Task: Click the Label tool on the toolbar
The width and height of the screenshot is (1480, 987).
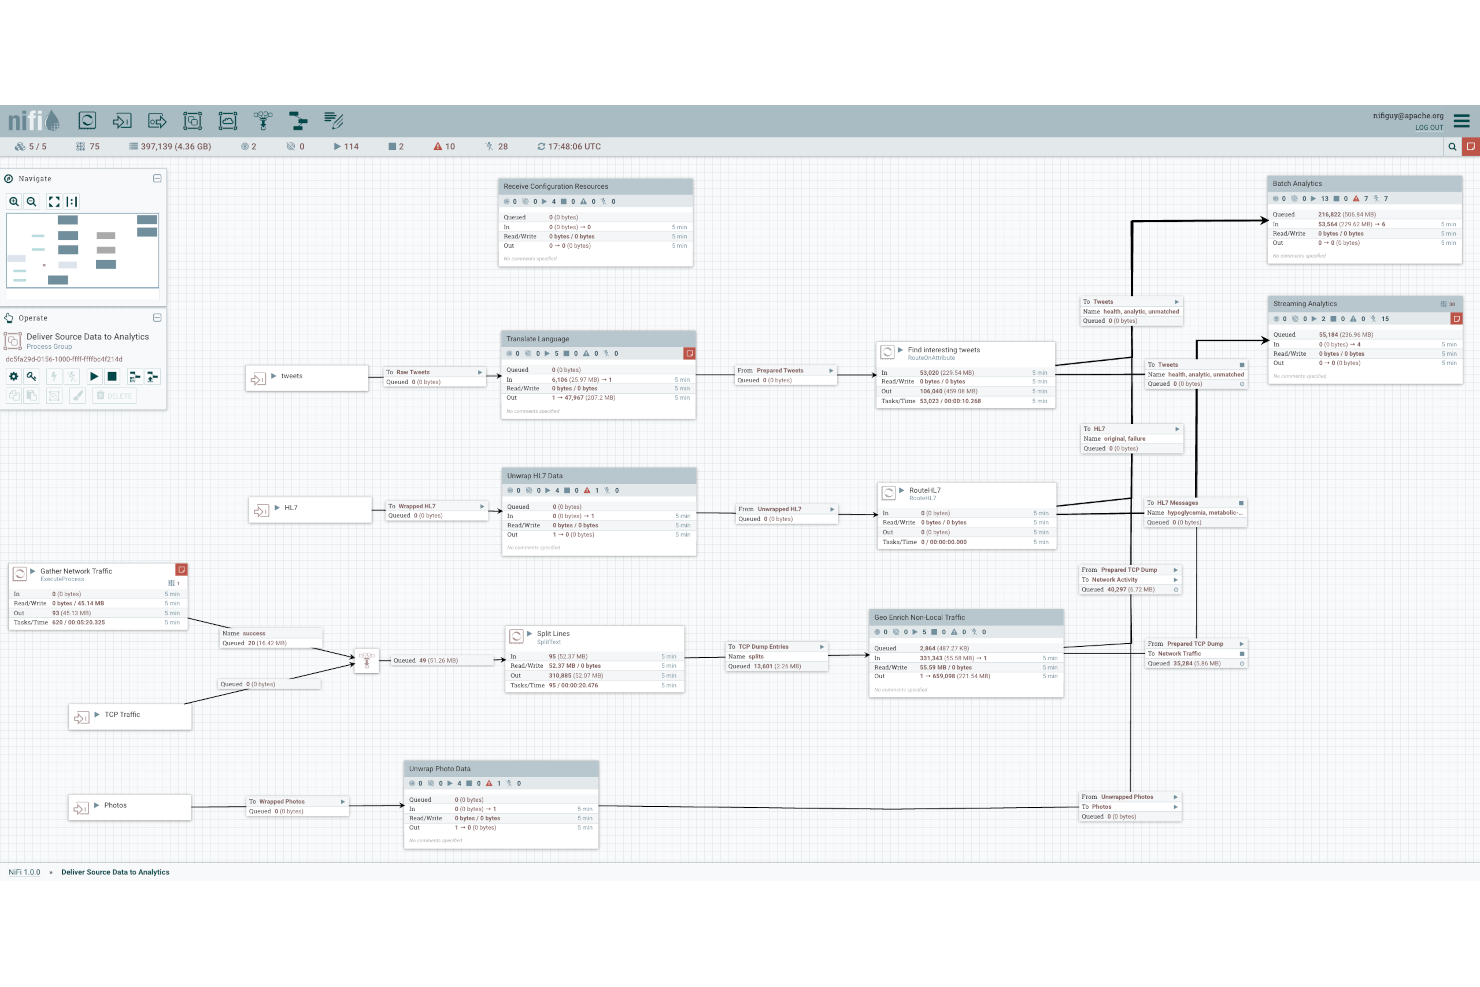Action: pyautogui.click(x=333, y=120)
